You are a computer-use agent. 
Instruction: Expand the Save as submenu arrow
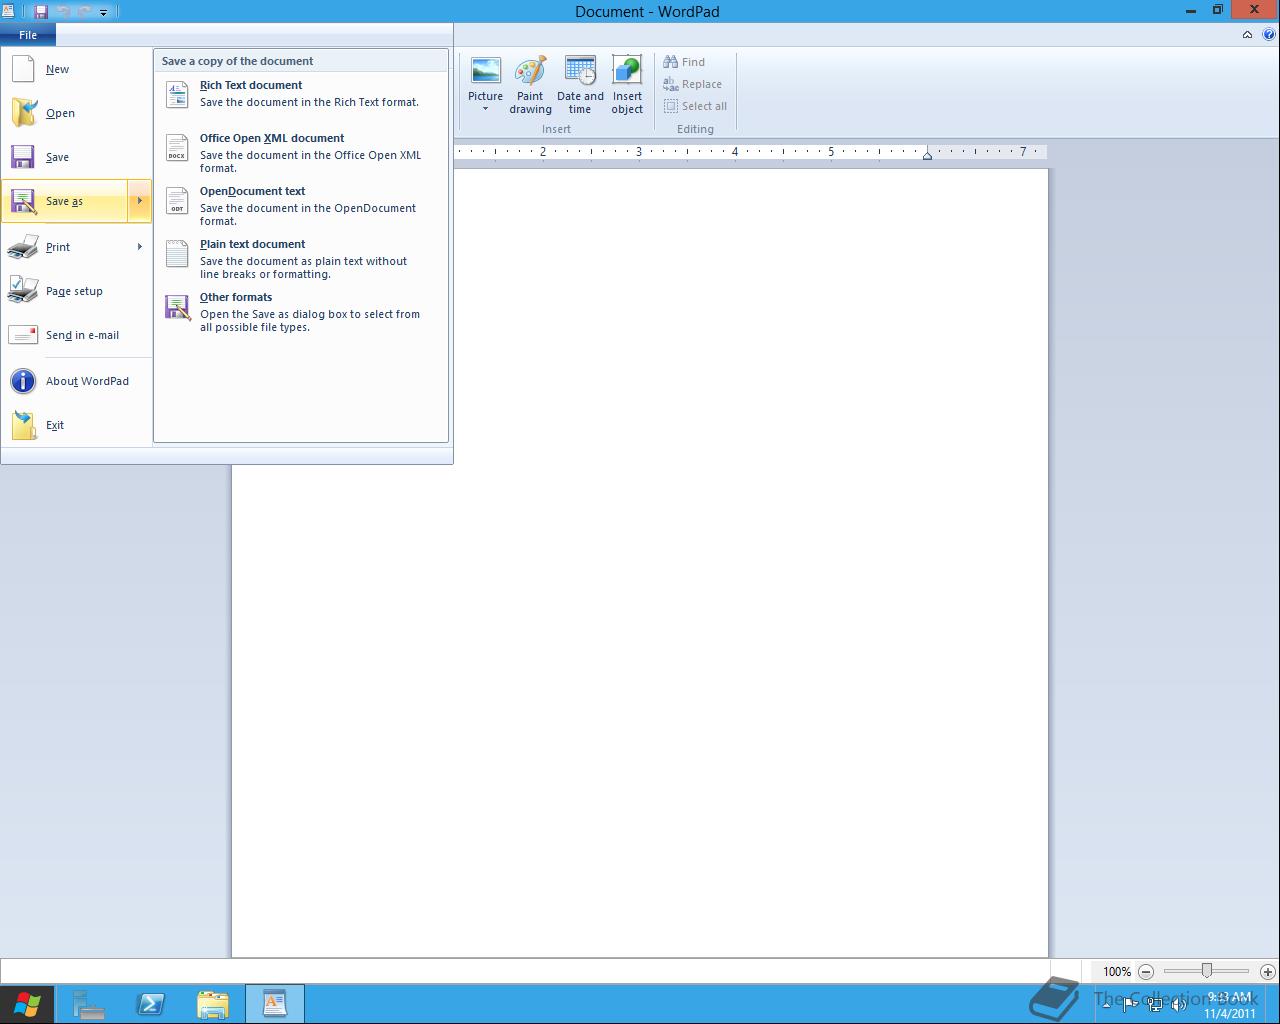click(139, 201)
